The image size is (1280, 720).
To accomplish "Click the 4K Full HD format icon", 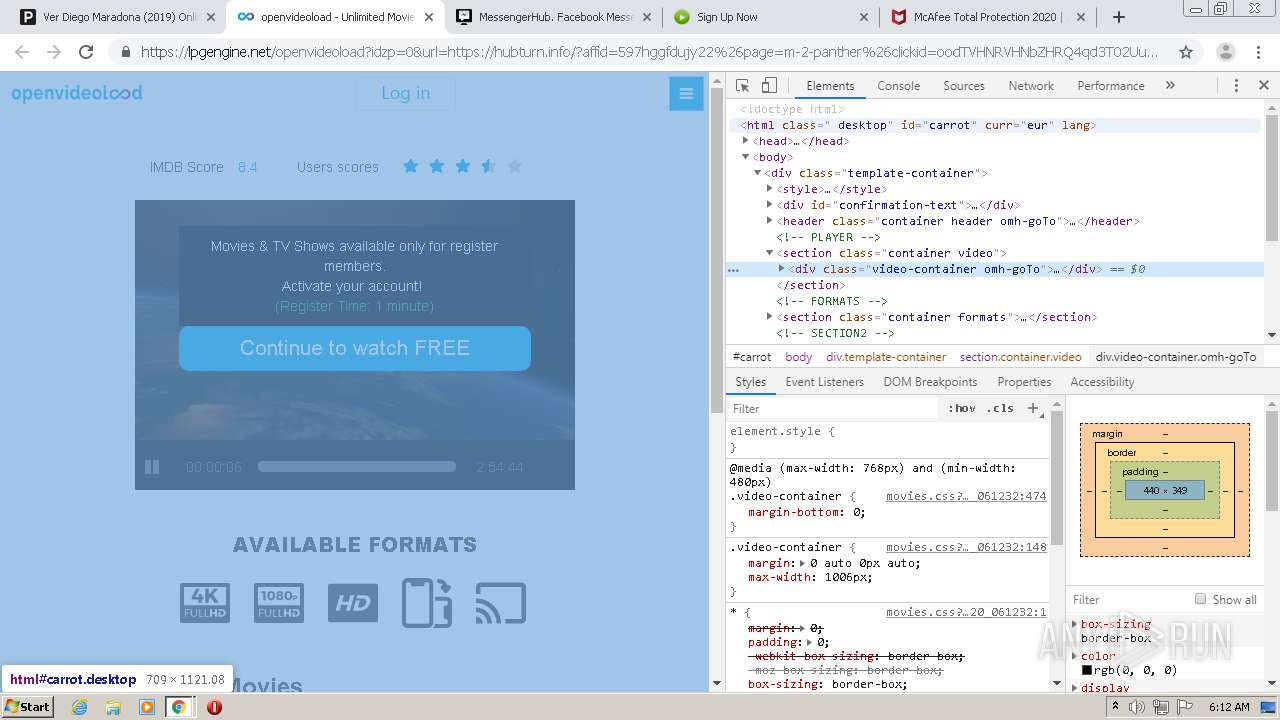I will [205, 603].
